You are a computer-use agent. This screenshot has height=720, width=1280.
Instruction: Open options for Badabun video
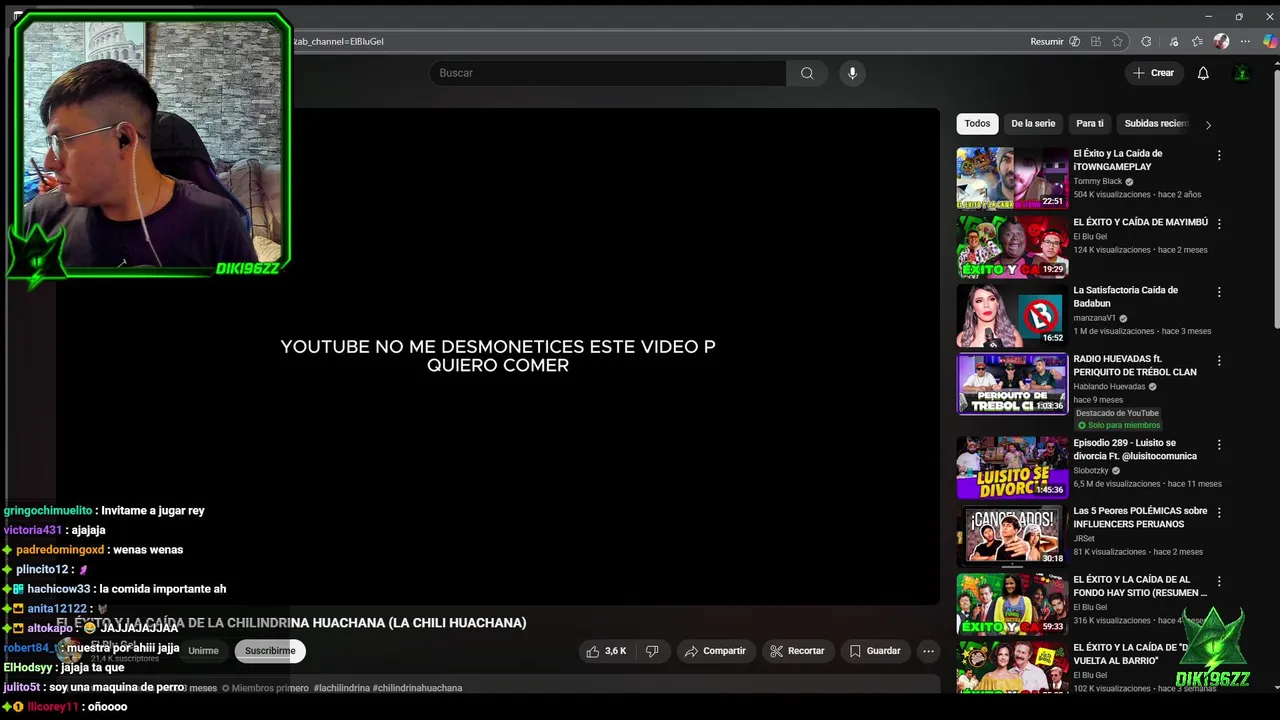coord(1218,292)
